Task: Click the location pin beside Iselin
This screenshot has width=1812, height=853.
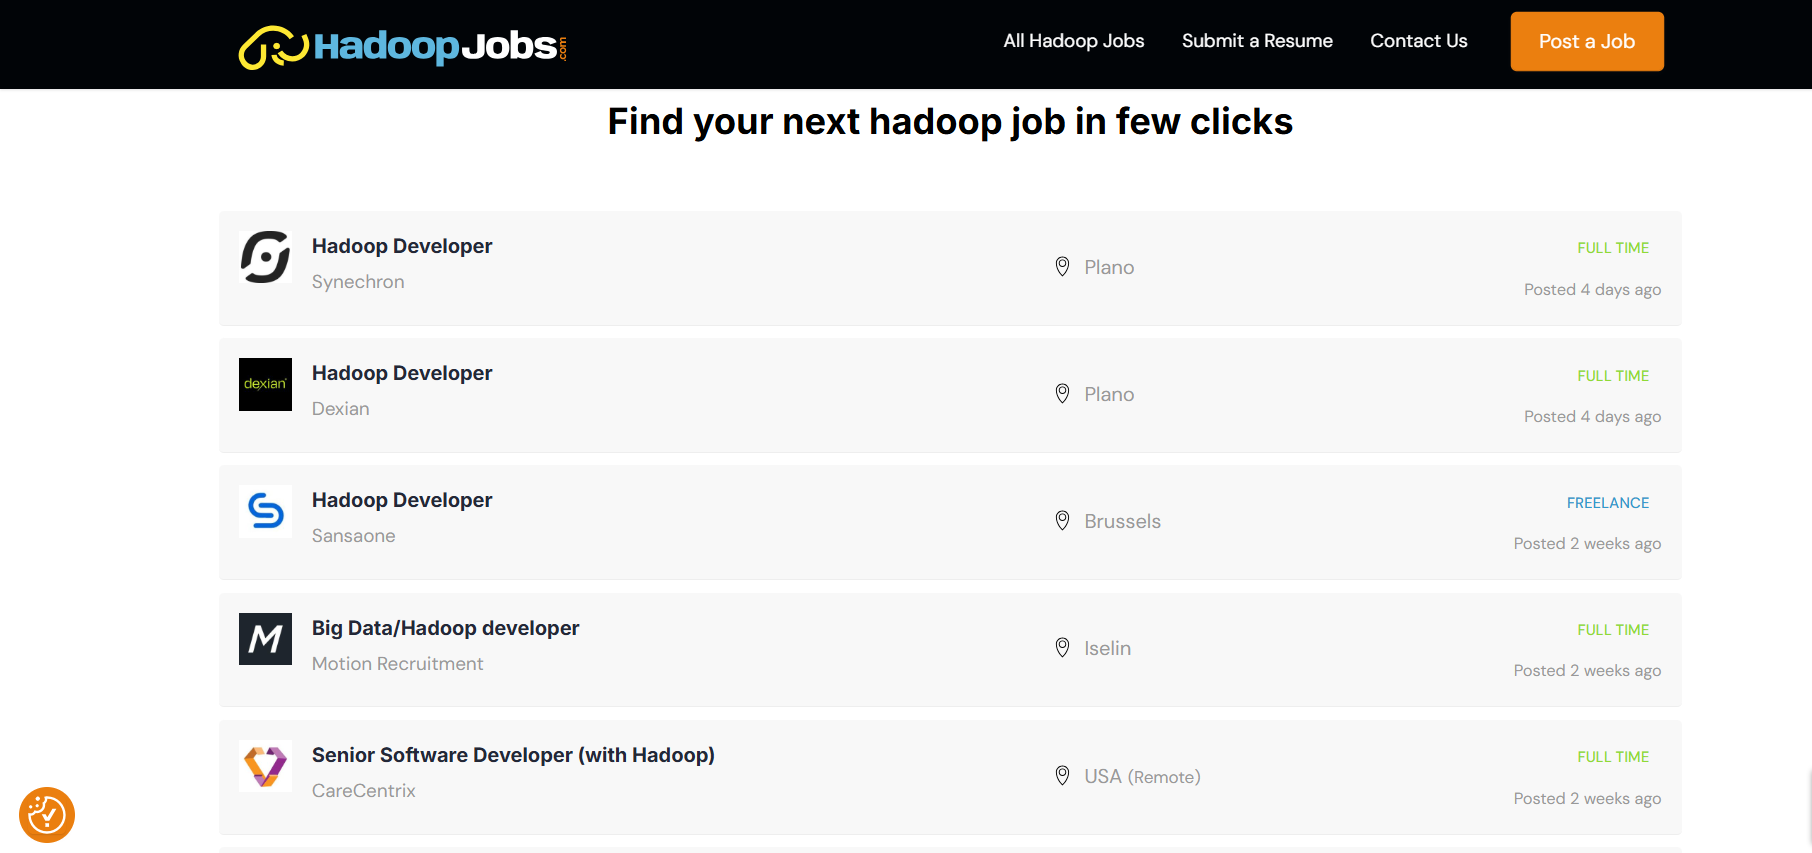Action: click(1062, 648)
